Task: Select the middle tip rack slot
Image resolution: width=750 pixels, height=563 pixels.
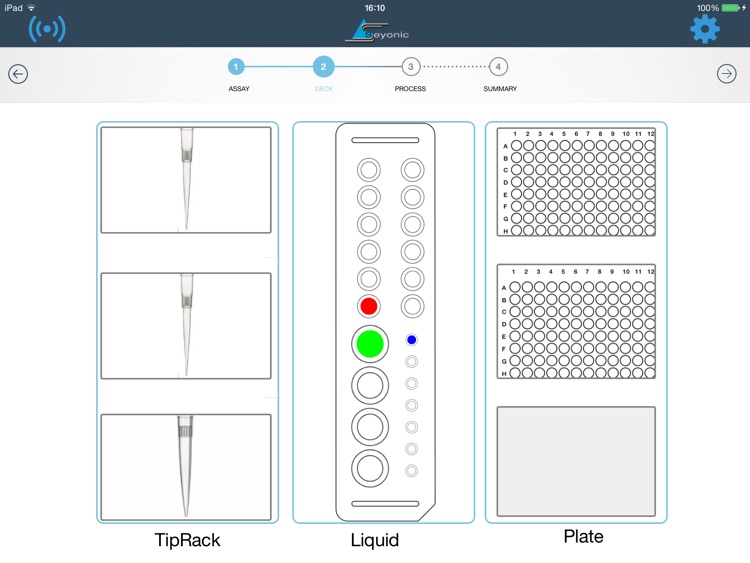Action: (x=186, y=326)
